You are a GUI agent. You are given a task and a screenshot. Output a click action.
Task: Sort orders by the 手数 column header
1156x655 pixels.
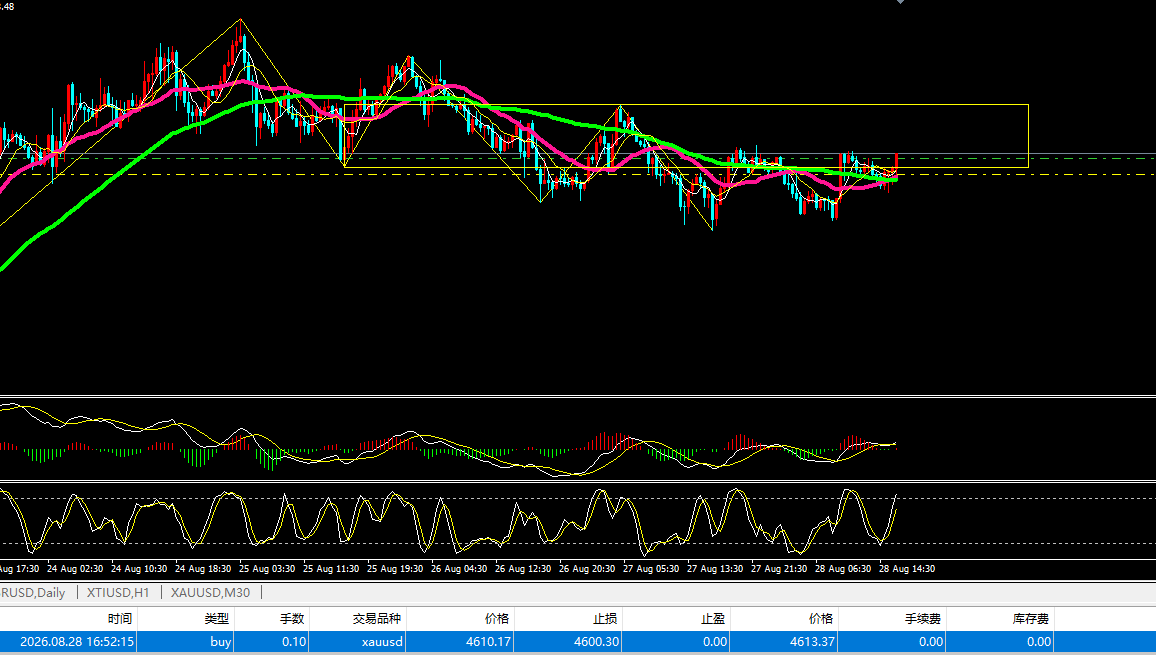tap(293, 619)
